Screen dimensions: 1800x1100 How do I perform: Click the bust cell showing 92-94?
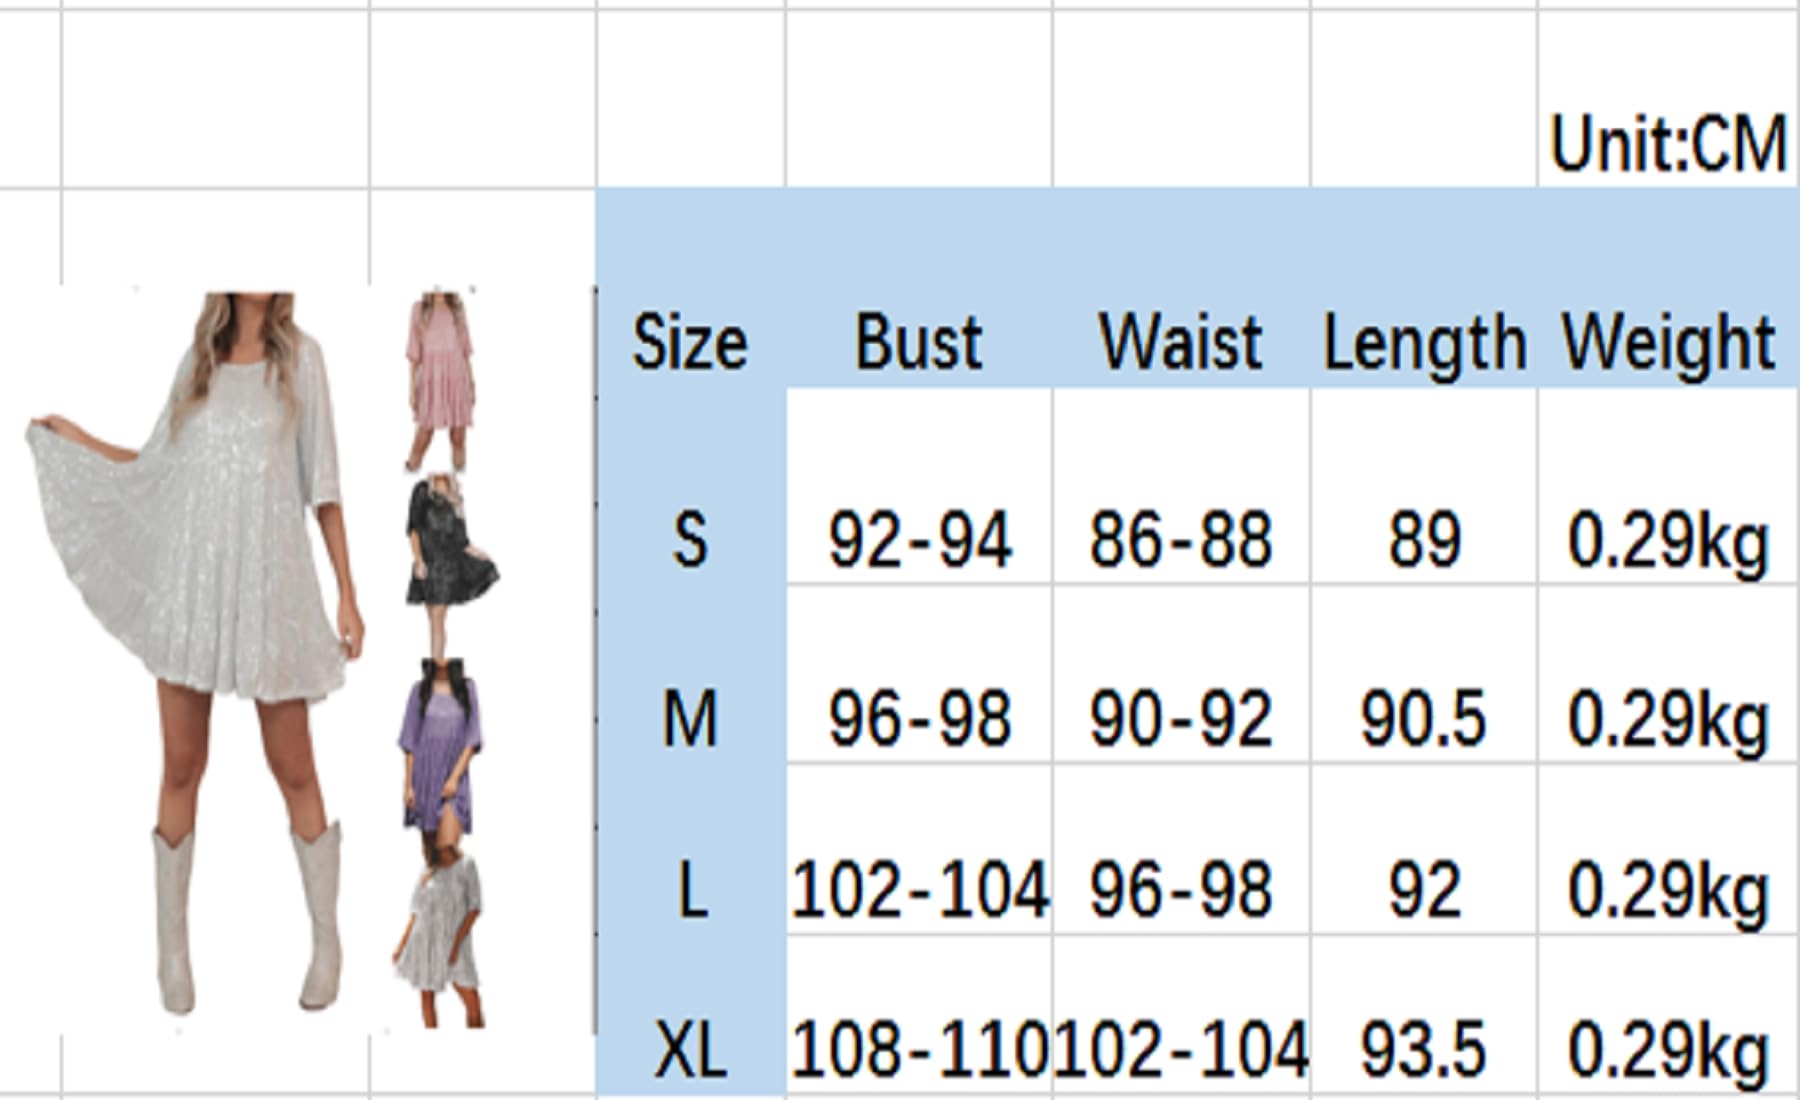click(919, 541)
